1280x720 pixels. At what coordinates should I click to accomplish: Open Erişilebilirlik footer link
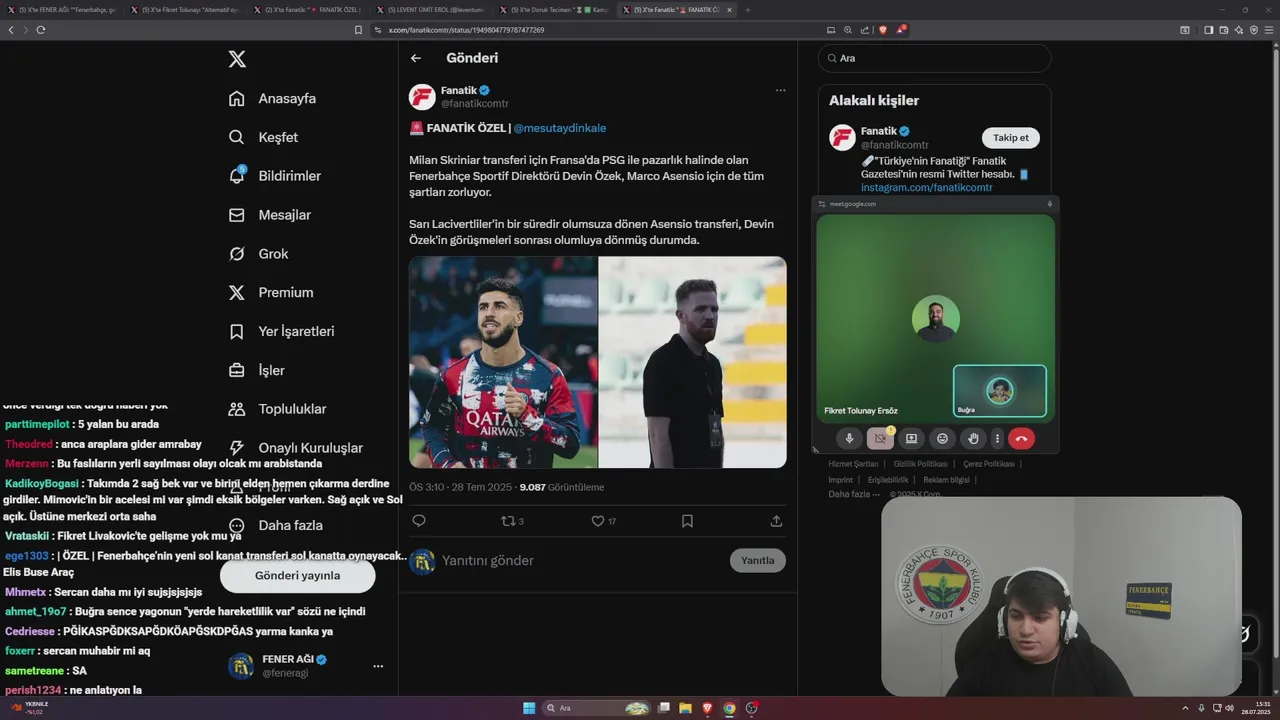click(888, 480)
